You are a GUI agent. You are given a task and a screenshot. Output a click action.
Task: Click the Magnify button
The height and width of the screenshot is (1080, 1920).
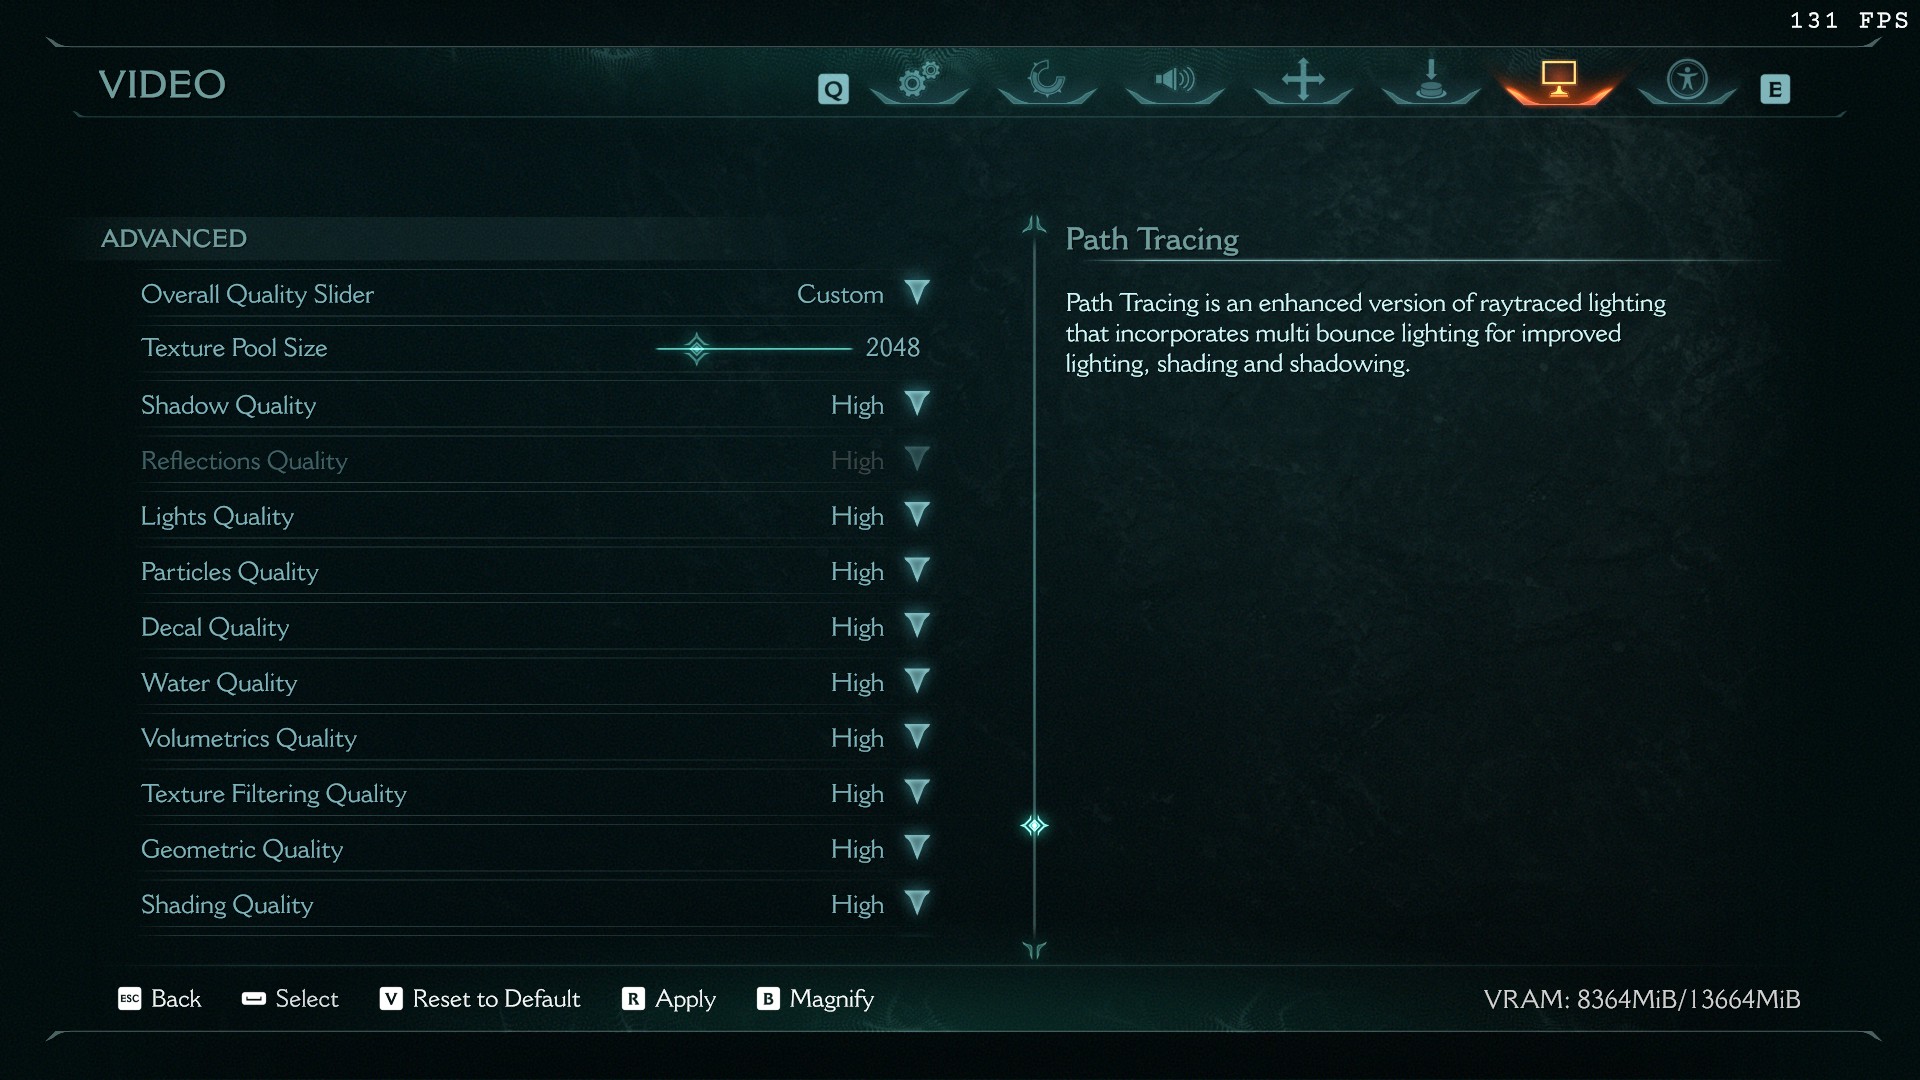pyautogui.click(x=815, y=999)
